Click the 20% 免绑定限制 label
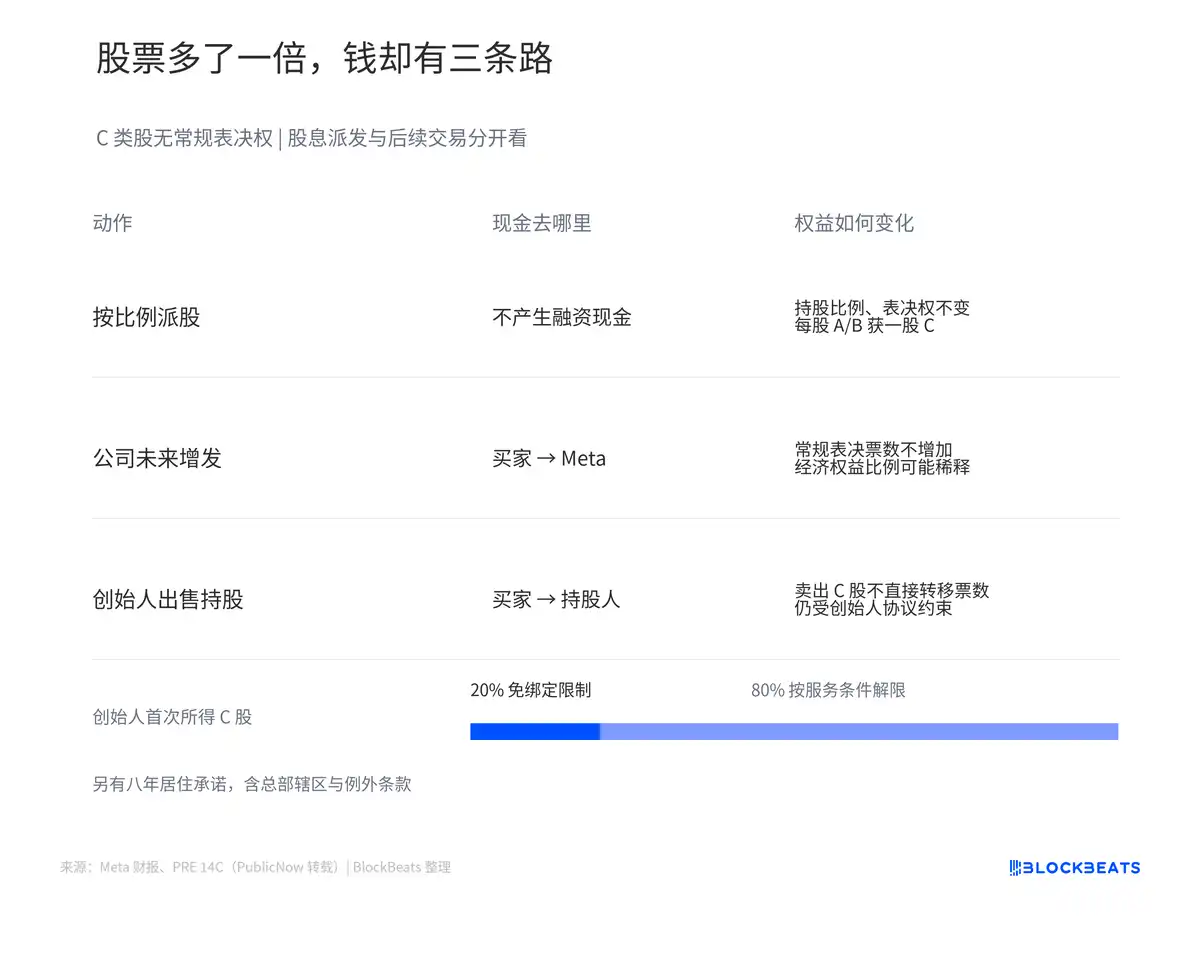 click(x=531, y=690)
